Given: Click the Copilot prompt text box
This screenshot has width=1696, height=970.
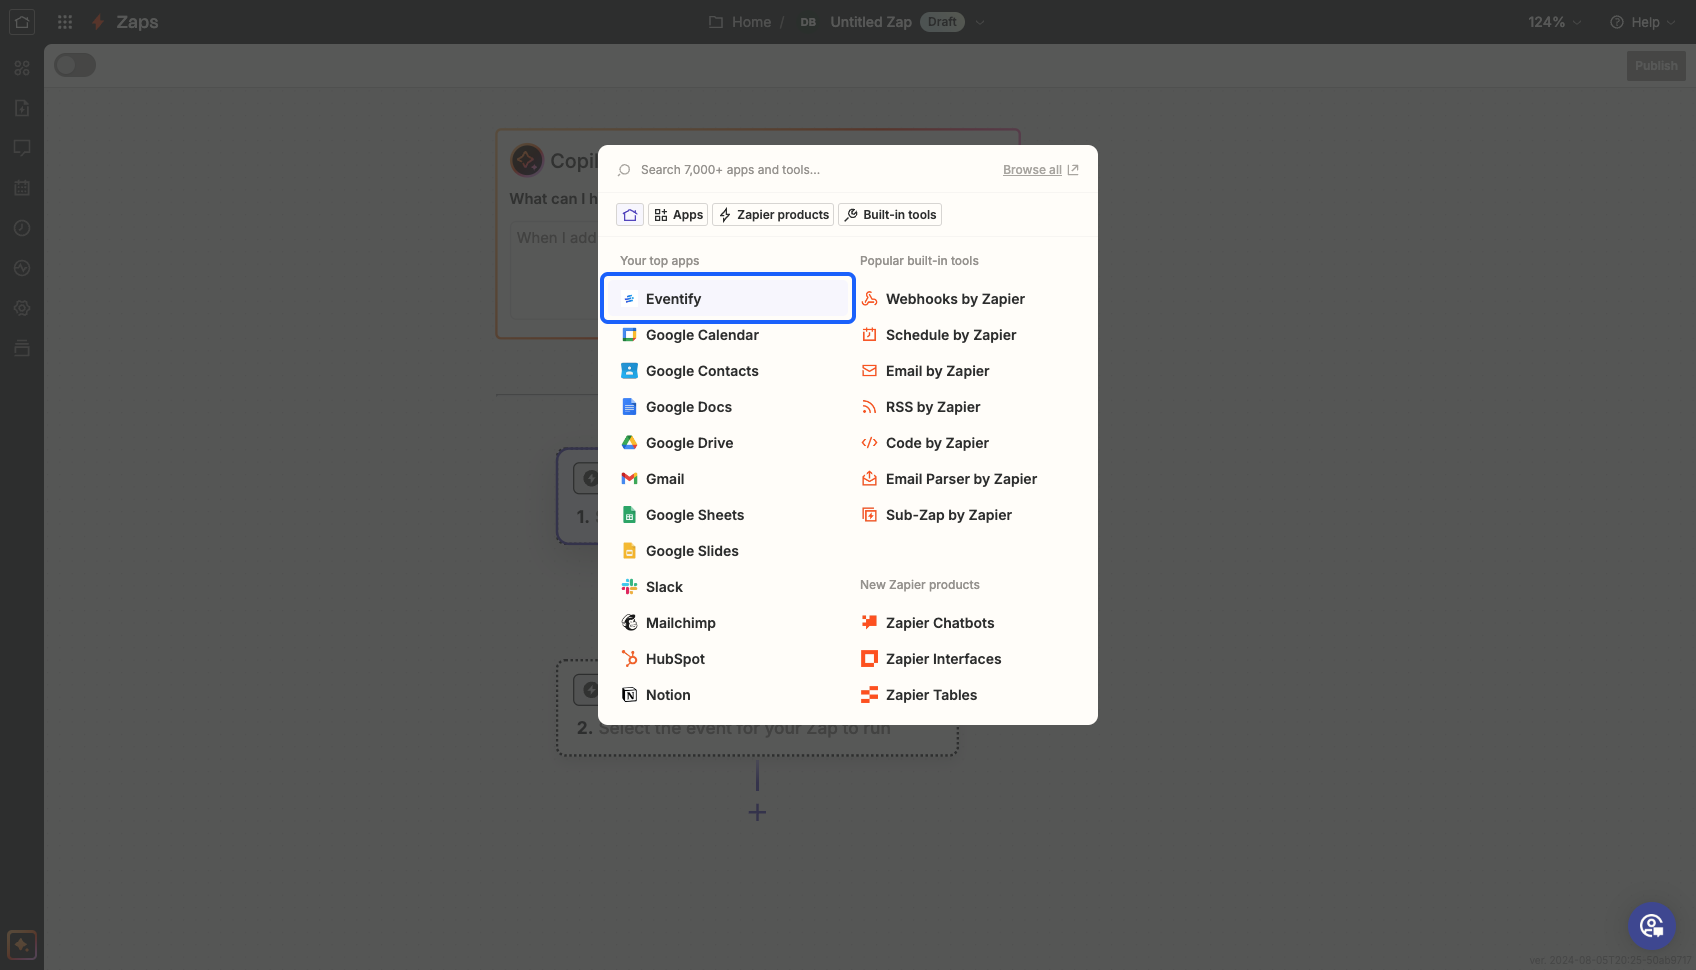Looking at the screenshot, I should click(x=555, y=270).
